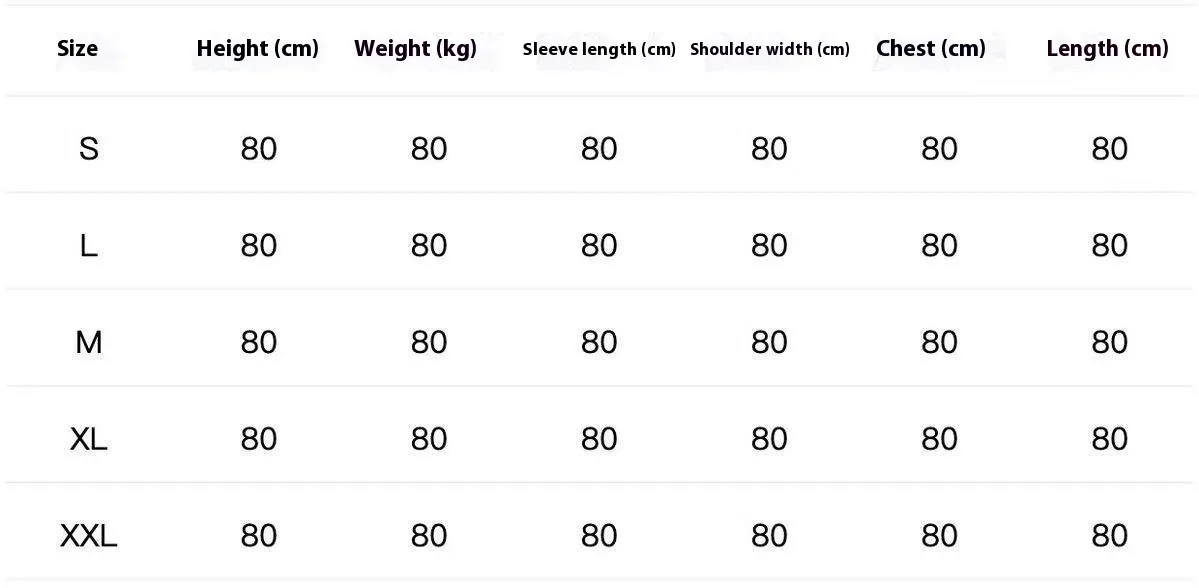1199x588 pixels.
Task: Click the Height value for size XXL
Action: (x=259, y=536)
